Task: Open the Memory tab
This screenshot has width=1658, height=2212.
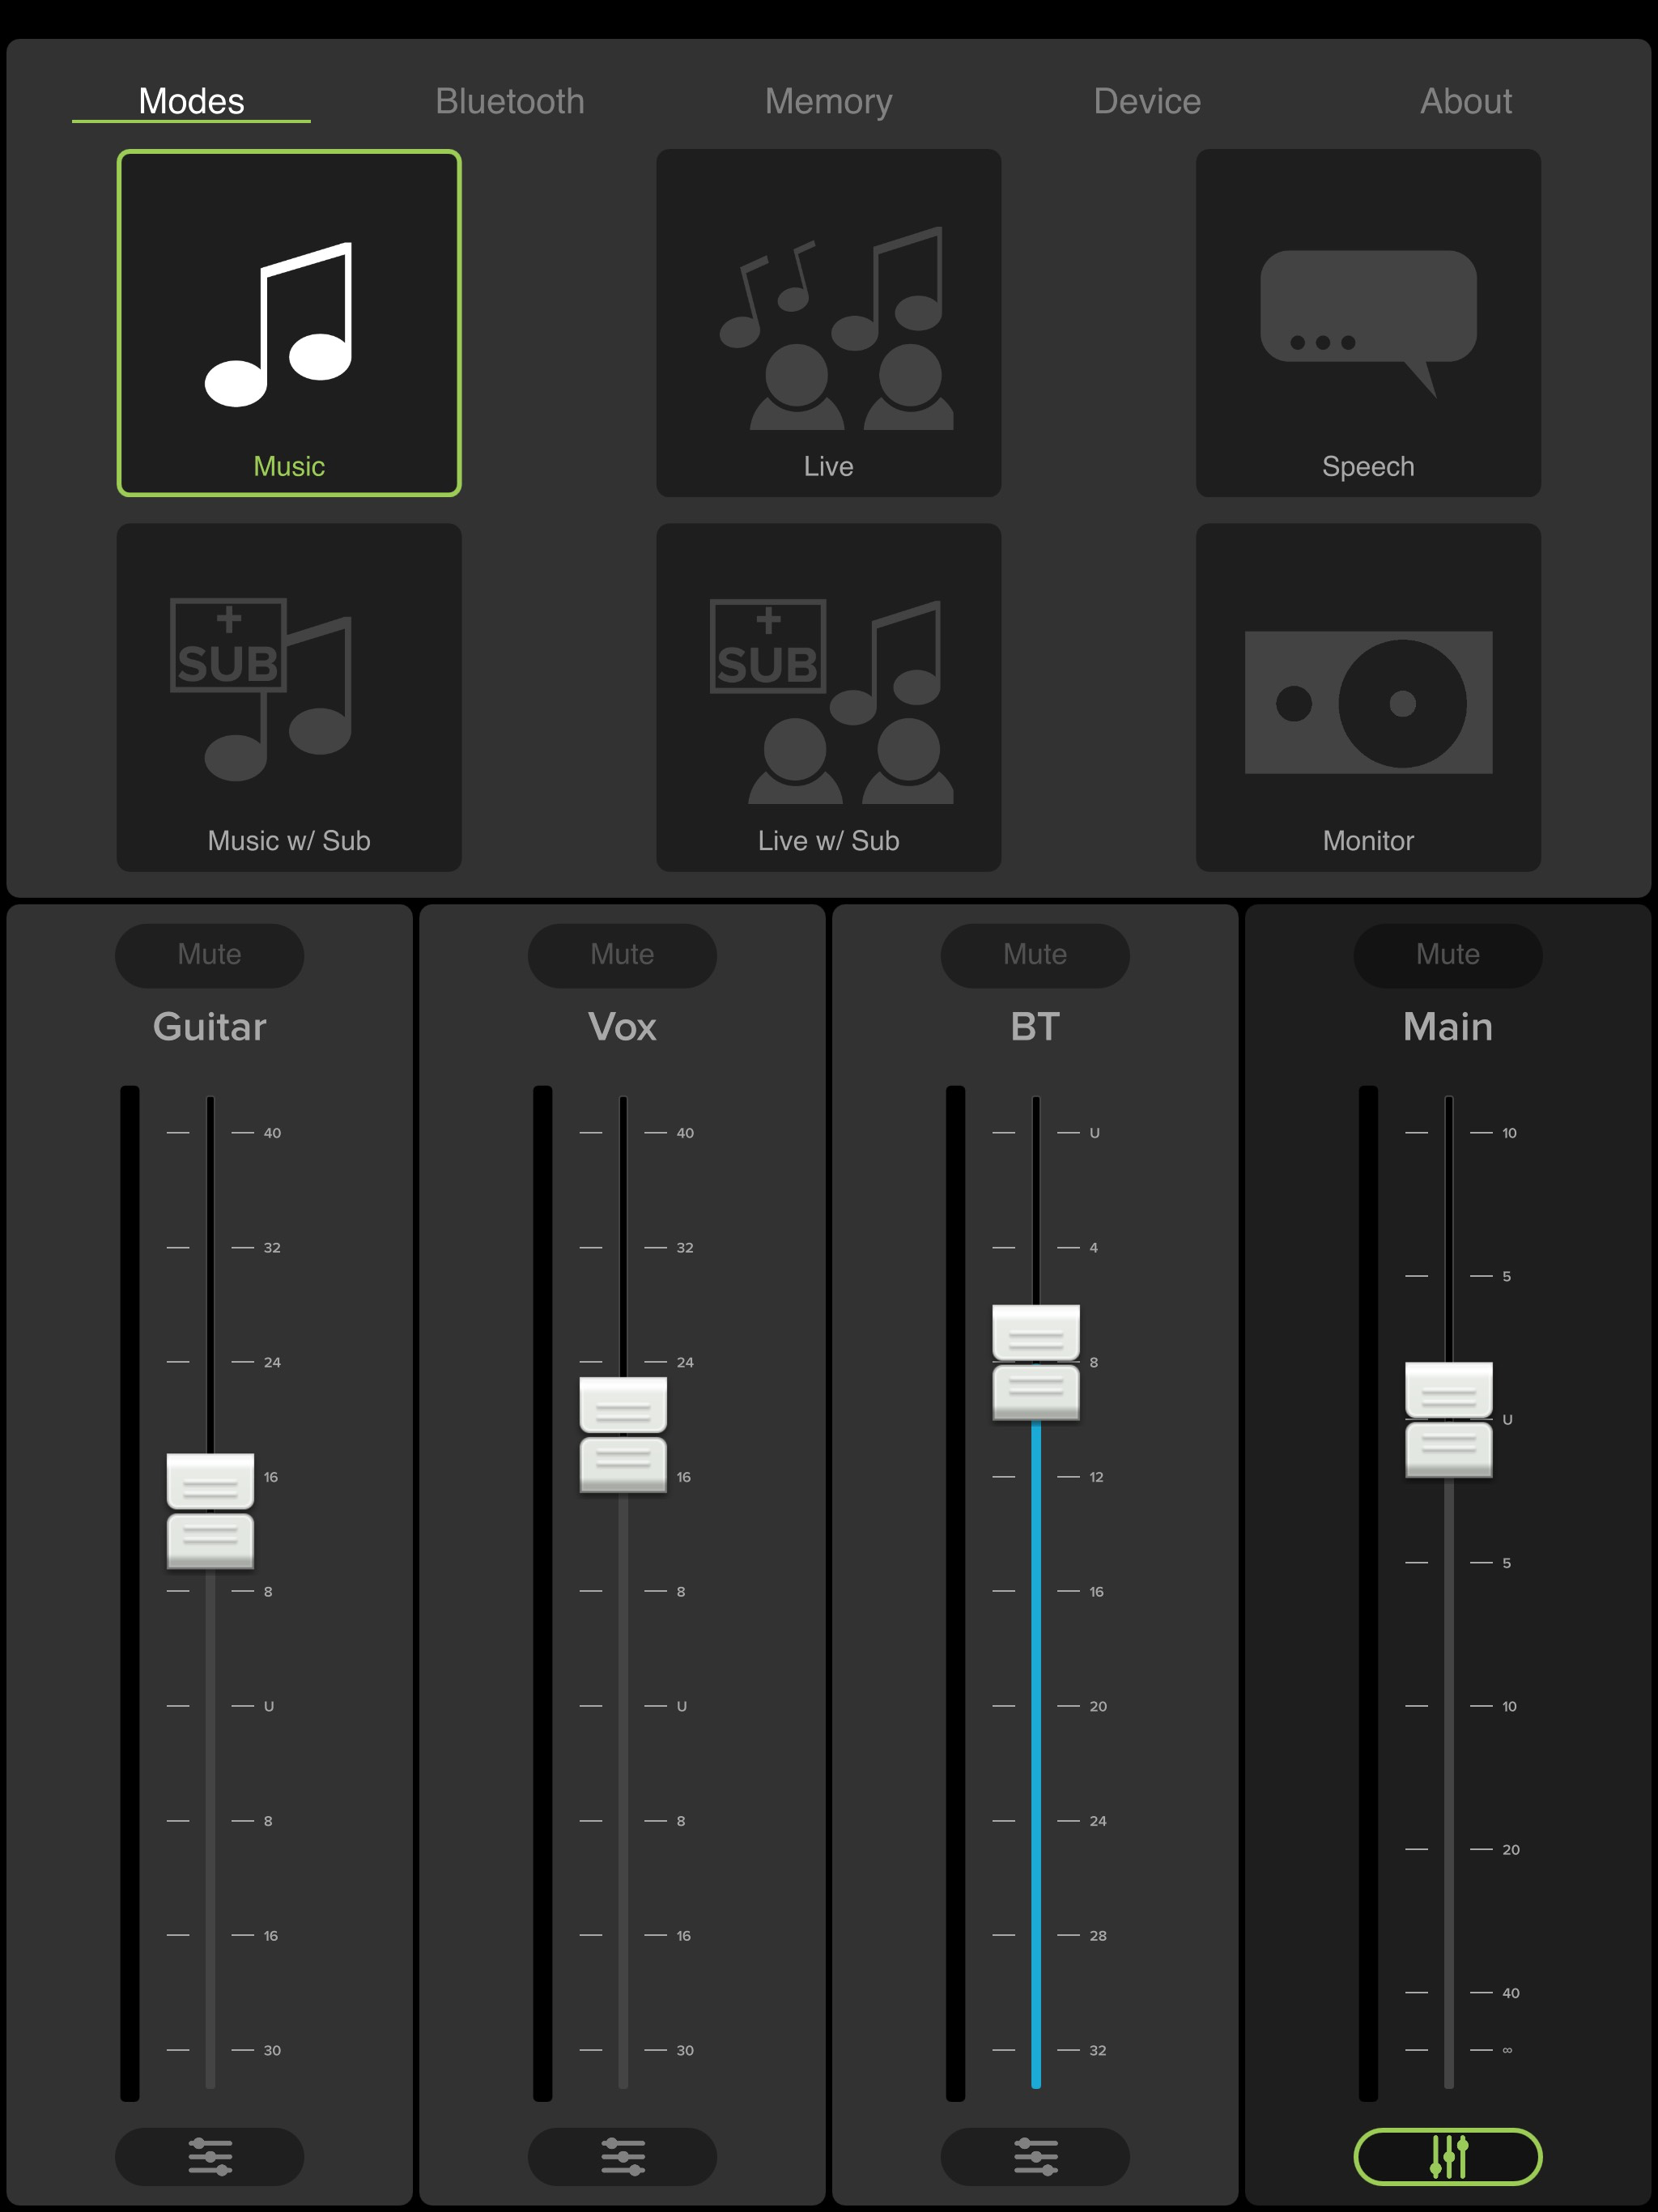Action: pyautogui.click(x=828, y=101)
